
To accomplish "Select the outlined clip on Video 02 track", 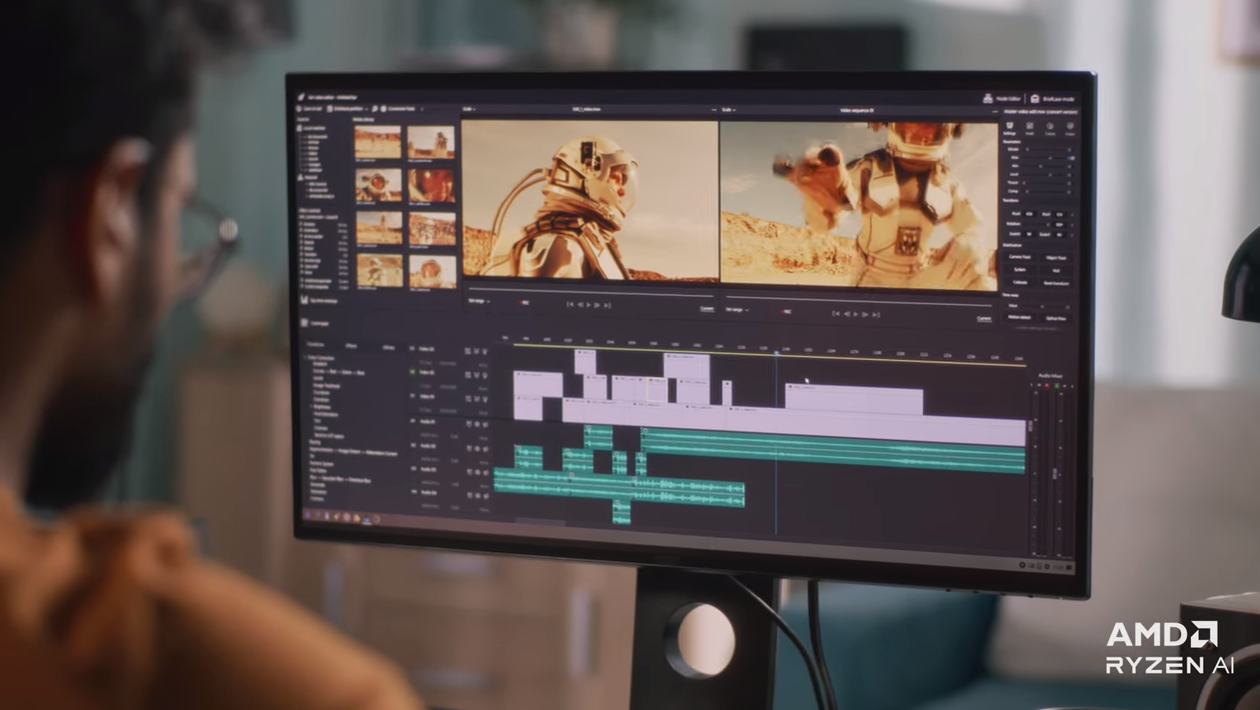I will [x=657, y=390].
